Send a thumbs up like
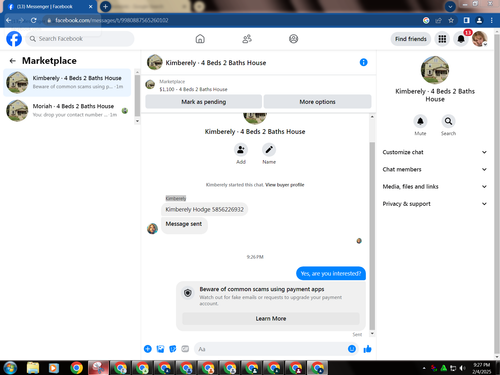 point(367,349)
